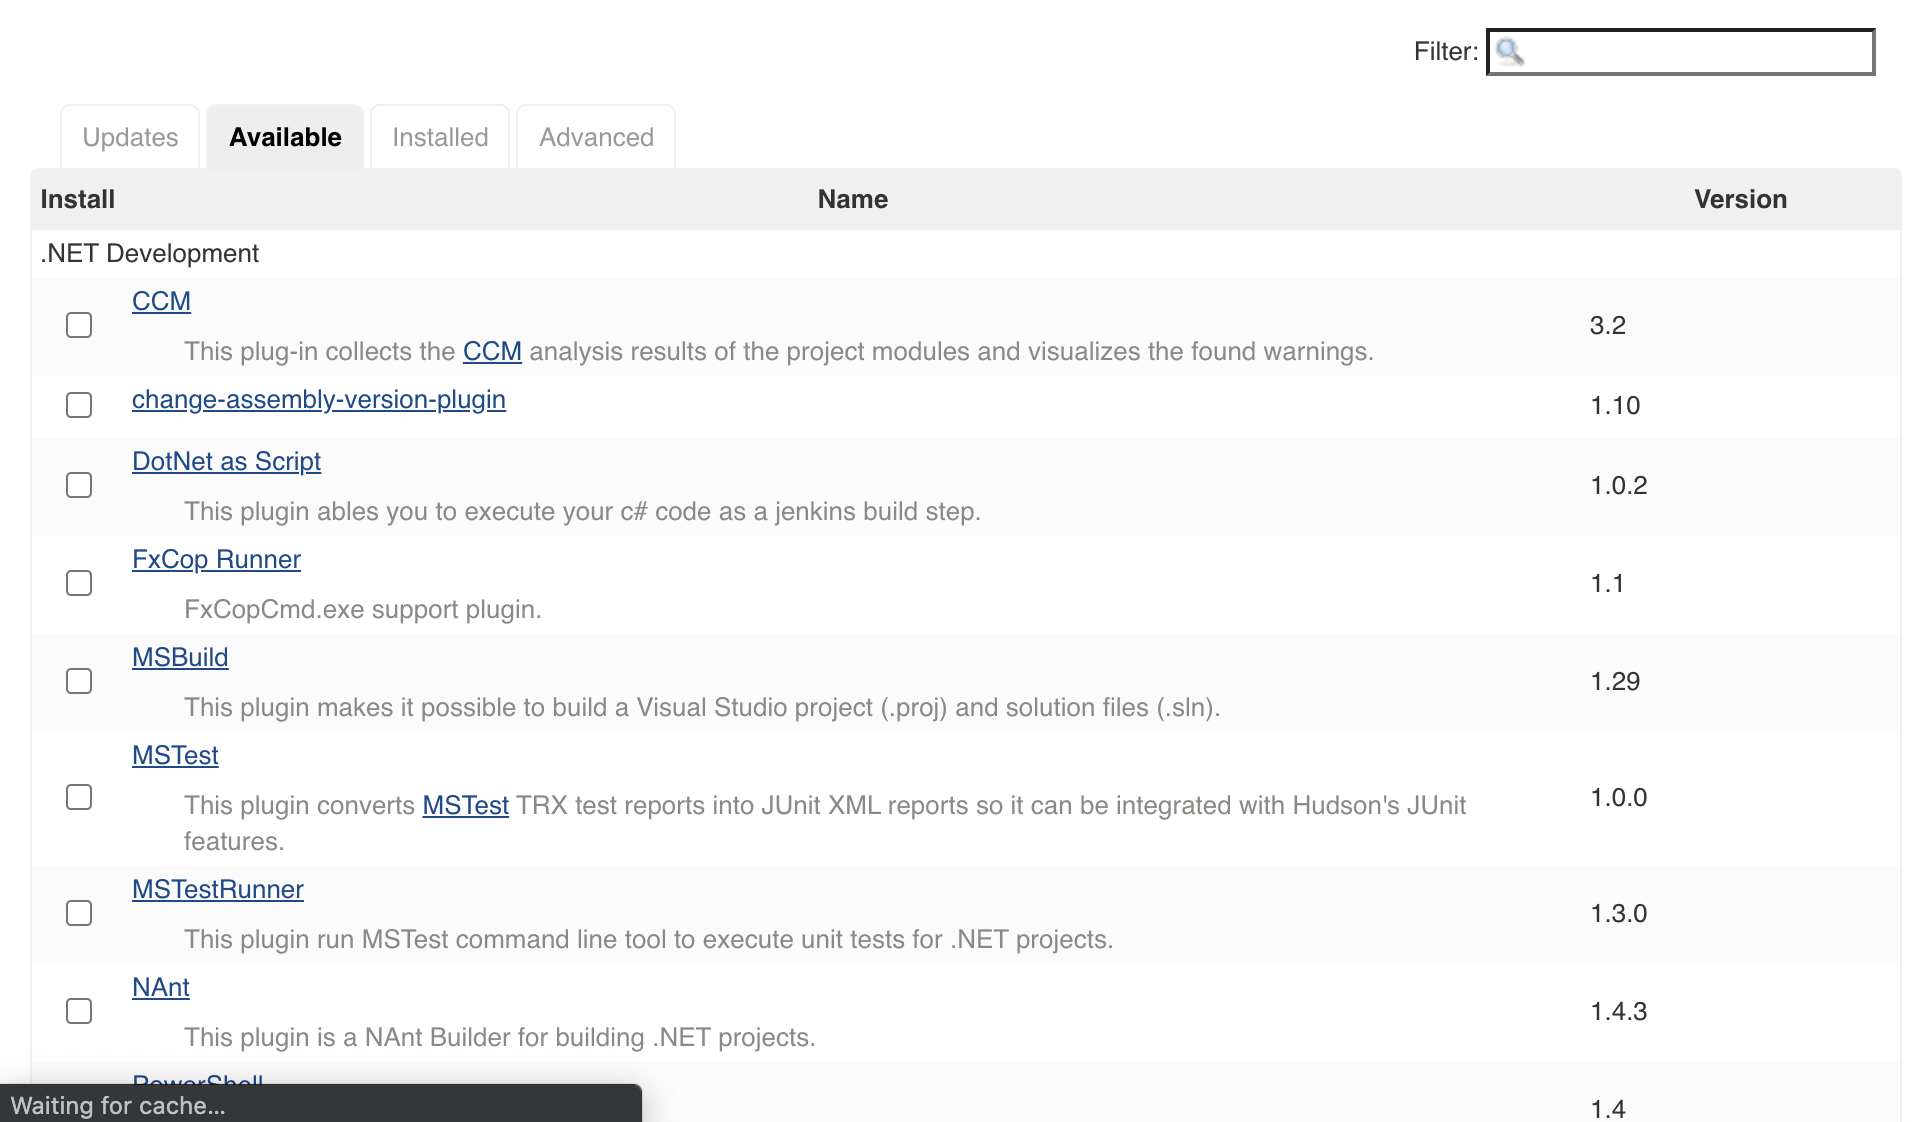Open the CCM plugin title link
Image resolution: width=1926 pixels, height=1122 pixels.
(x=161, y=301)
